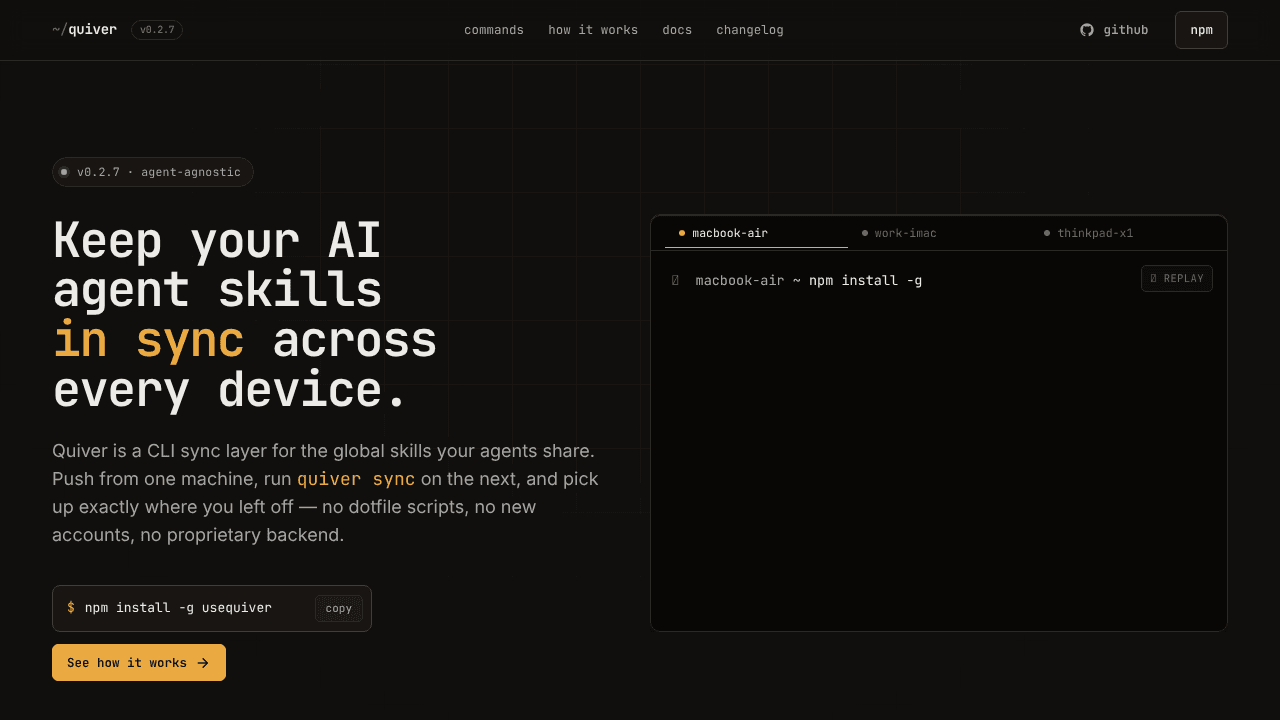
Task: Open the changelog nav link
Action: pyautogui.click(x=750, y=30)
